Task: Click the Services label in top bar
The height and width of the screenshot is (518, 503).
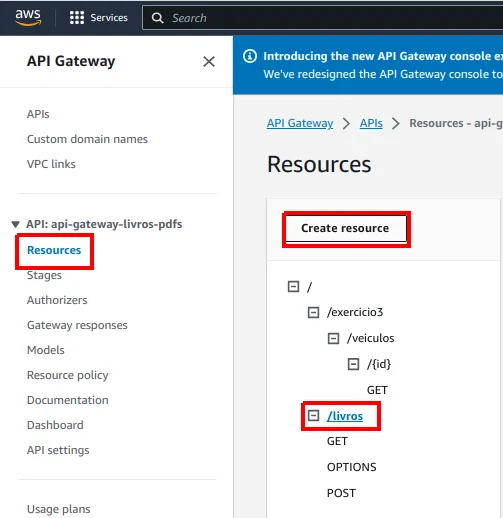Action: point(109,18)
